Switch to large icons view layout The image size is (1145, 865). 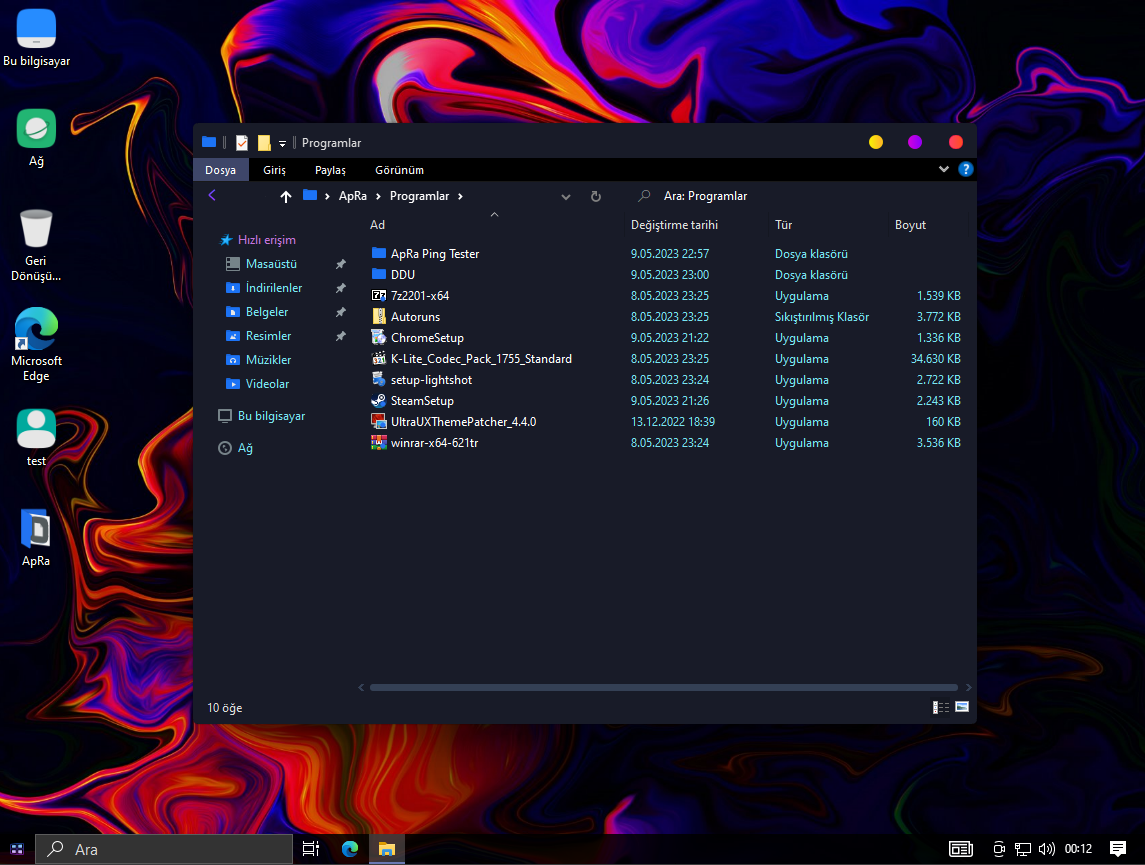pos(962,707)
